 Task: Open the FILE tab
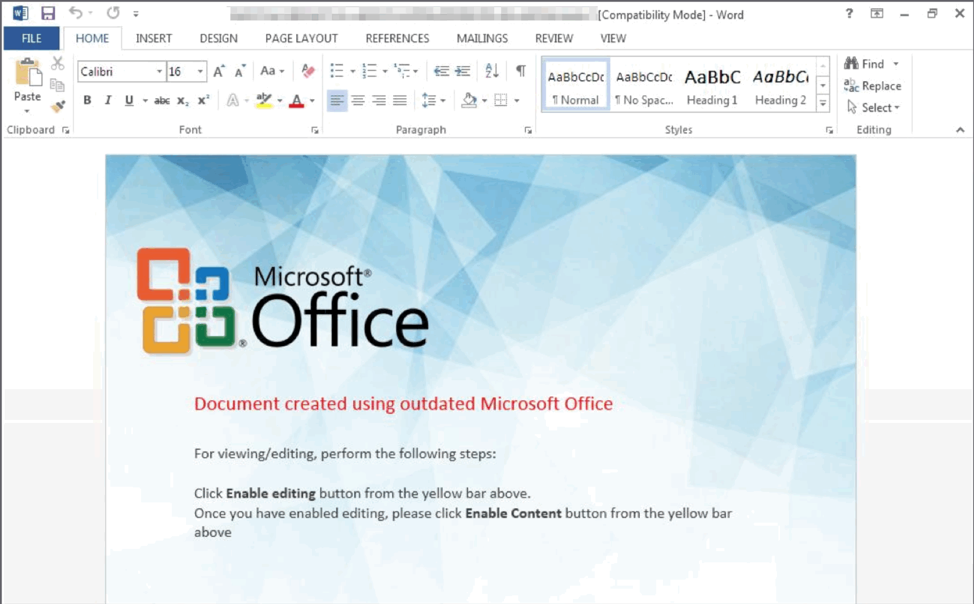(32, 39)
